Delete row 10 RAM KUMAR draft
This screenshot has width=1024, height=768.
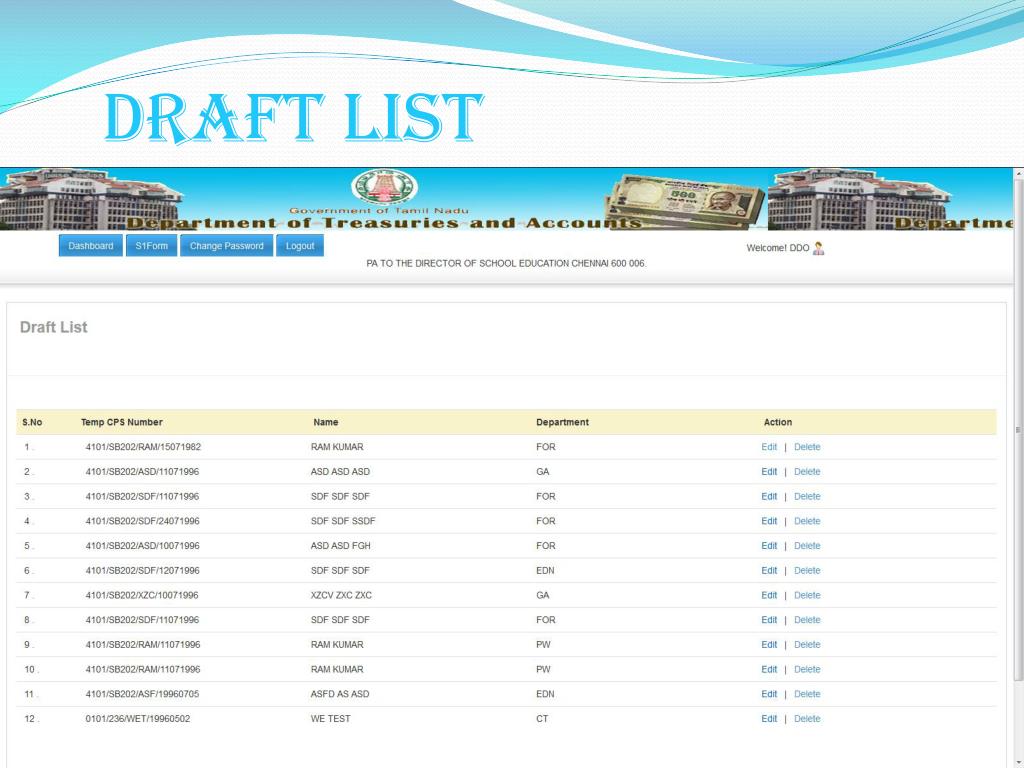(x=807, y=669)
